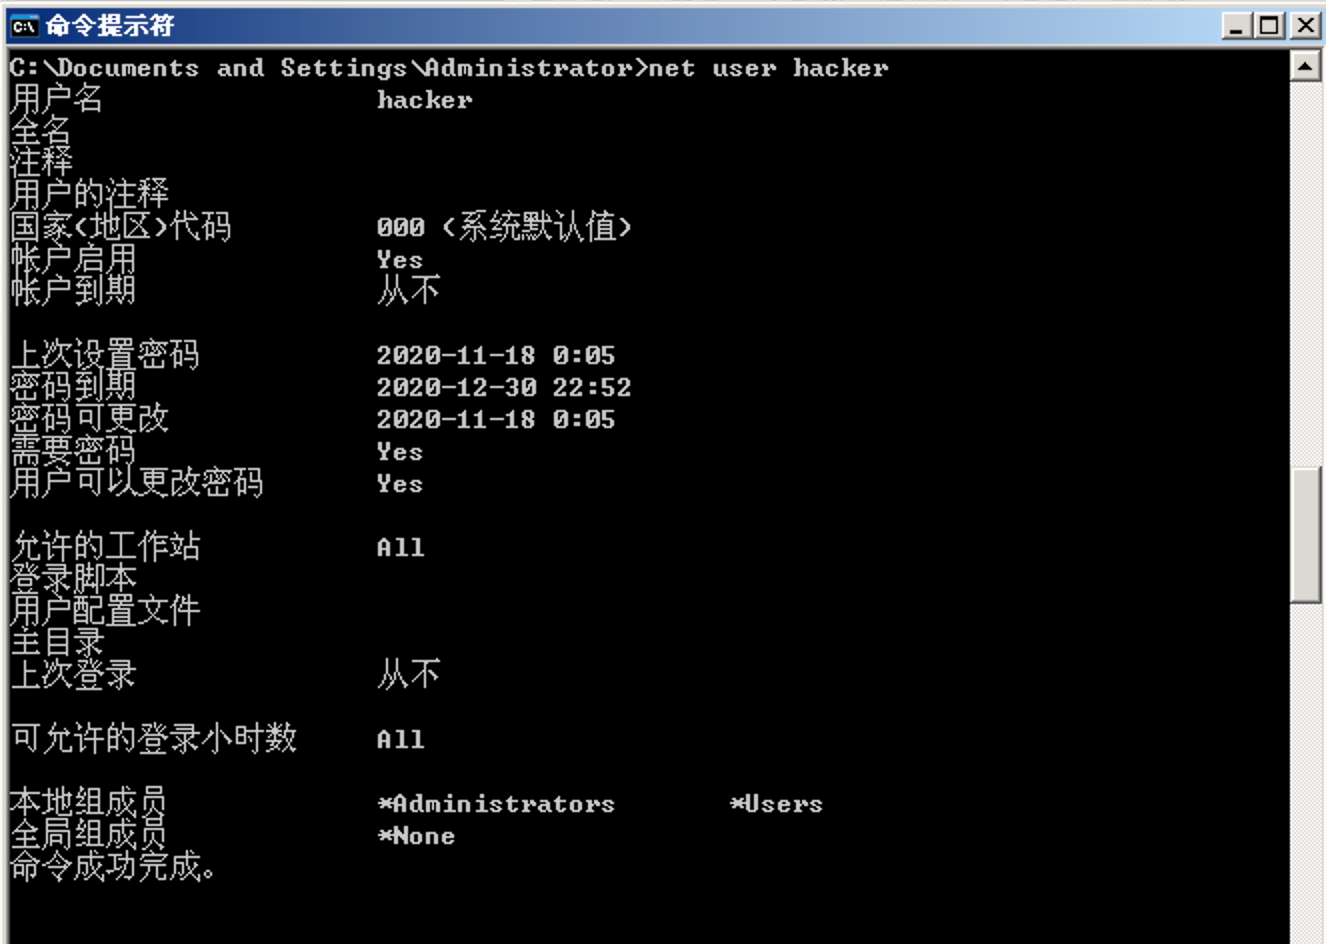Click the 国家(地区)代码 label
Image resolution: width=1326 pixels, height=944 pixels.
pos(121,227)
